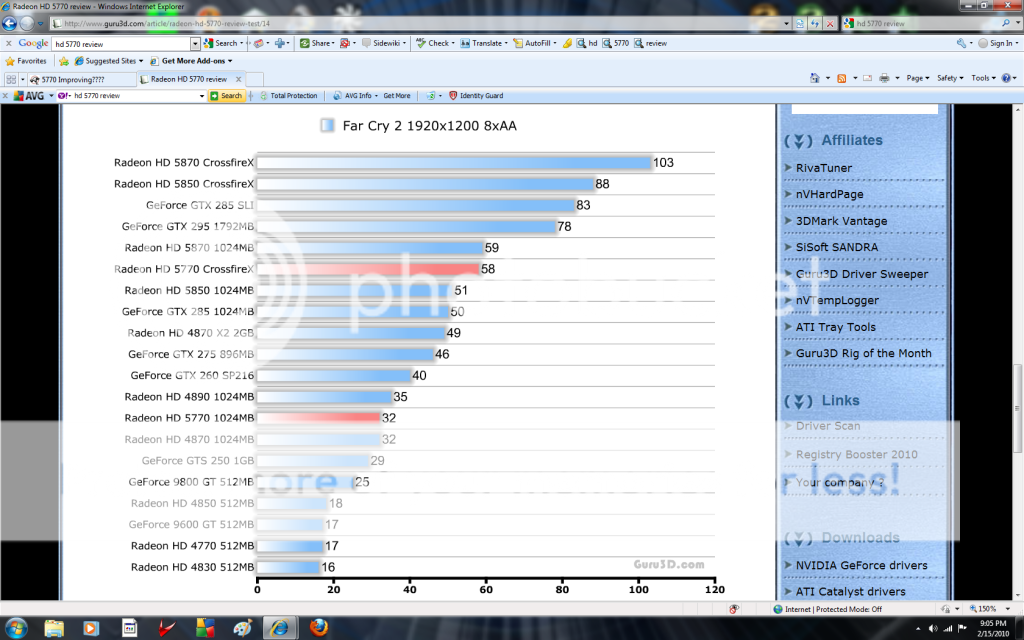Open Windows Explorer folder on the taskbar
The image size is (1024, 640).
click(54, 628)
